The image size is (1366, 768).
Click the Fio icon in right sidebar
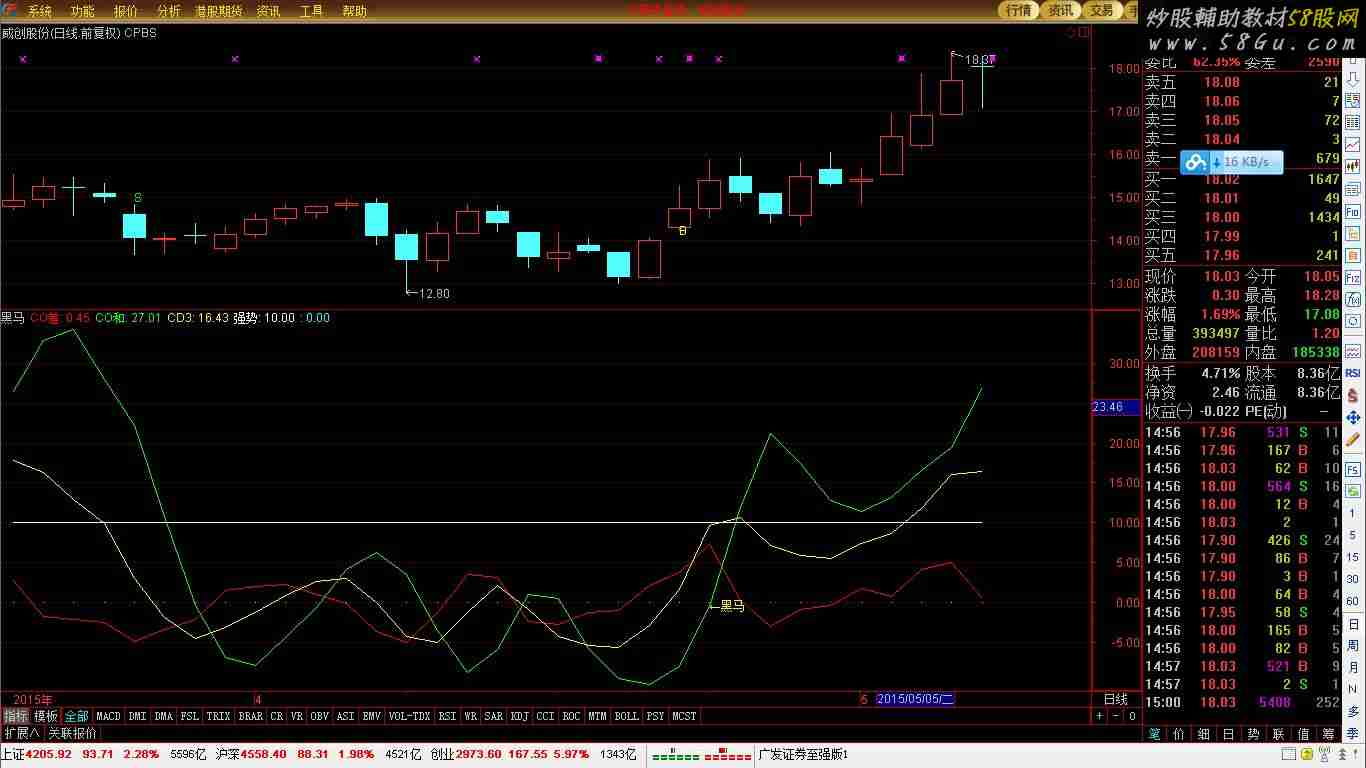pyautogui.click(x=1352, y=212)
